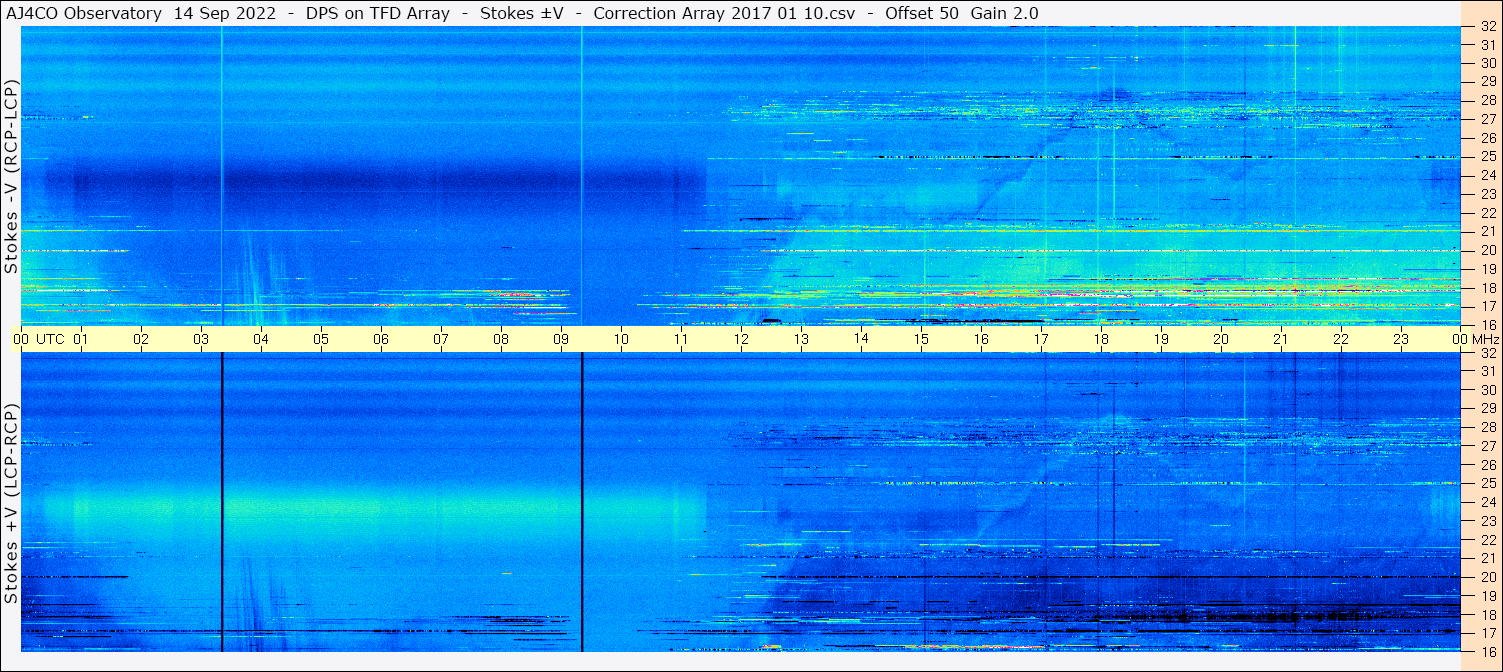1503x672 pixels.
Task: Select hour 11 on the UTC time axis
Action: click(681, 339)
